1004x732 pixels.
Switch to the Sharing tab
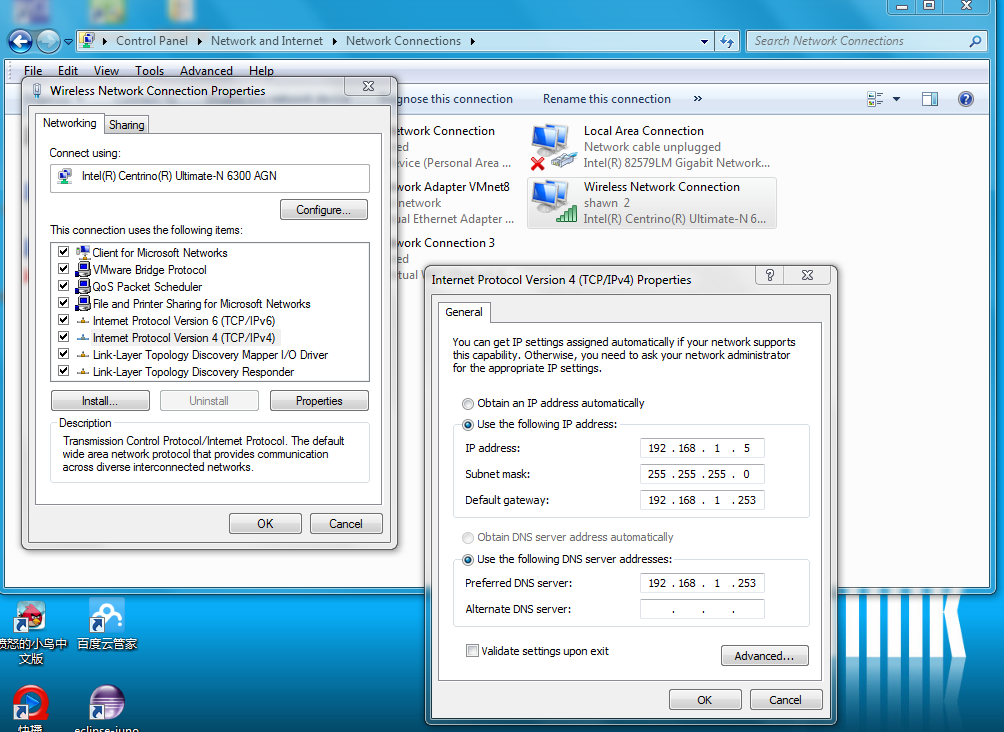(x=127, y=124)
